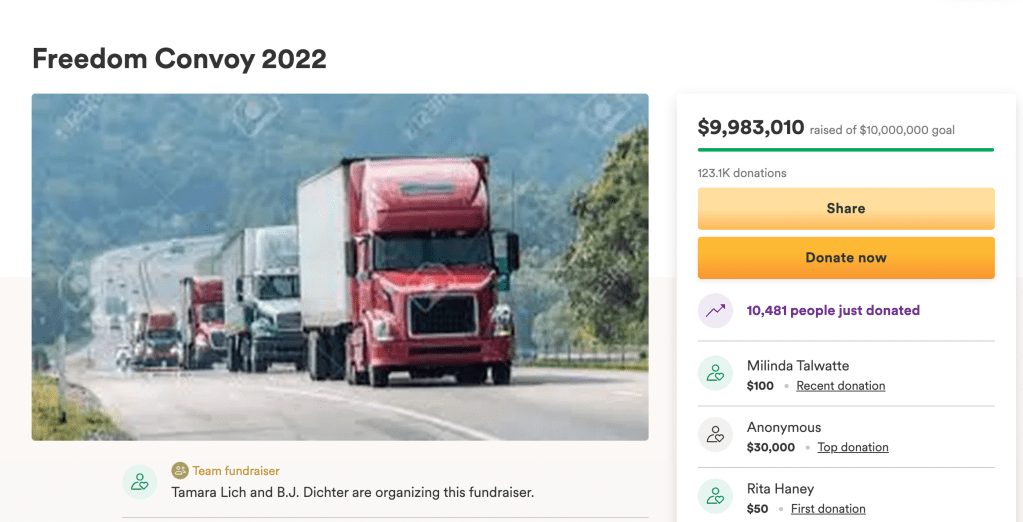Image resolution: width=1023 pixels, height=522 pixels.
Task: Open the First donation link
Action: [828, 508]
